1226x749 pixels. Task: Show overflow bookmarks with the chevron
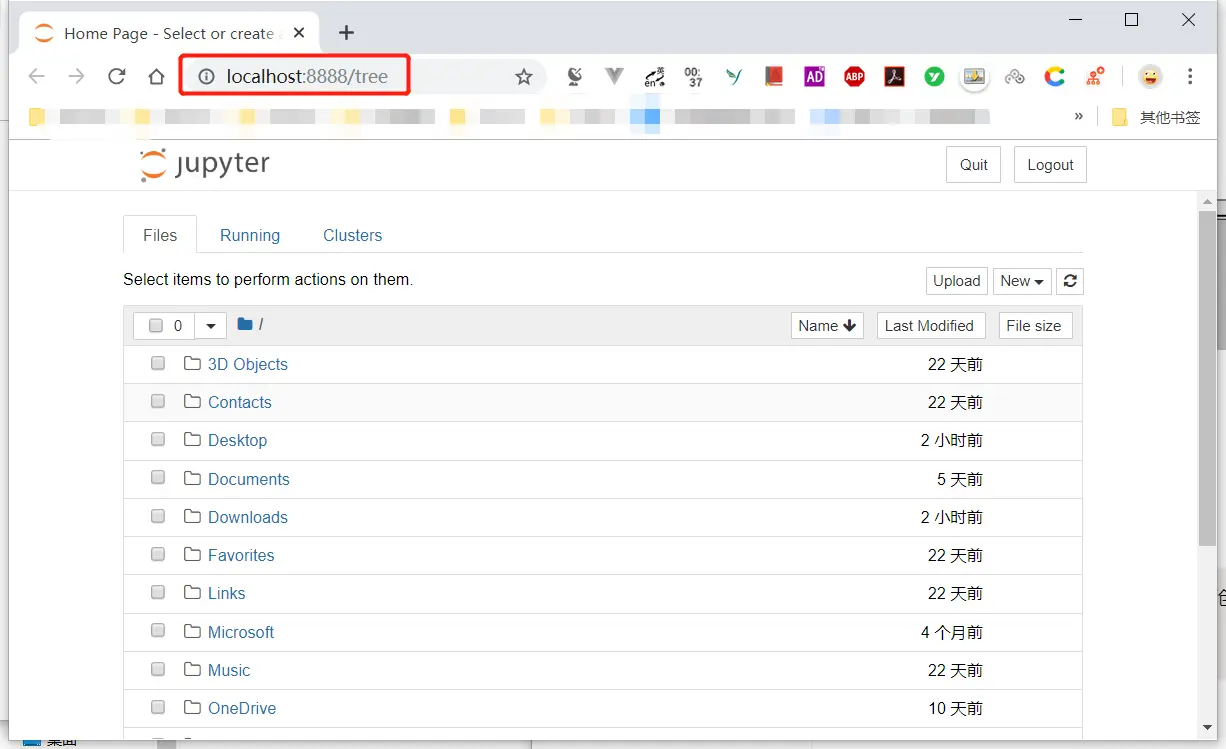pyautogui.click(x=1079, y=116)
